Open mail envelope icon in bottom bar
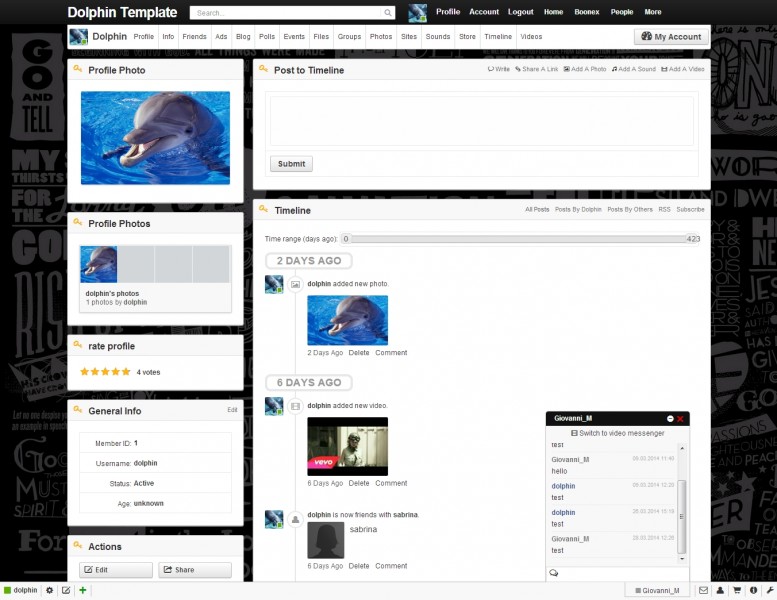 [703, 591]
